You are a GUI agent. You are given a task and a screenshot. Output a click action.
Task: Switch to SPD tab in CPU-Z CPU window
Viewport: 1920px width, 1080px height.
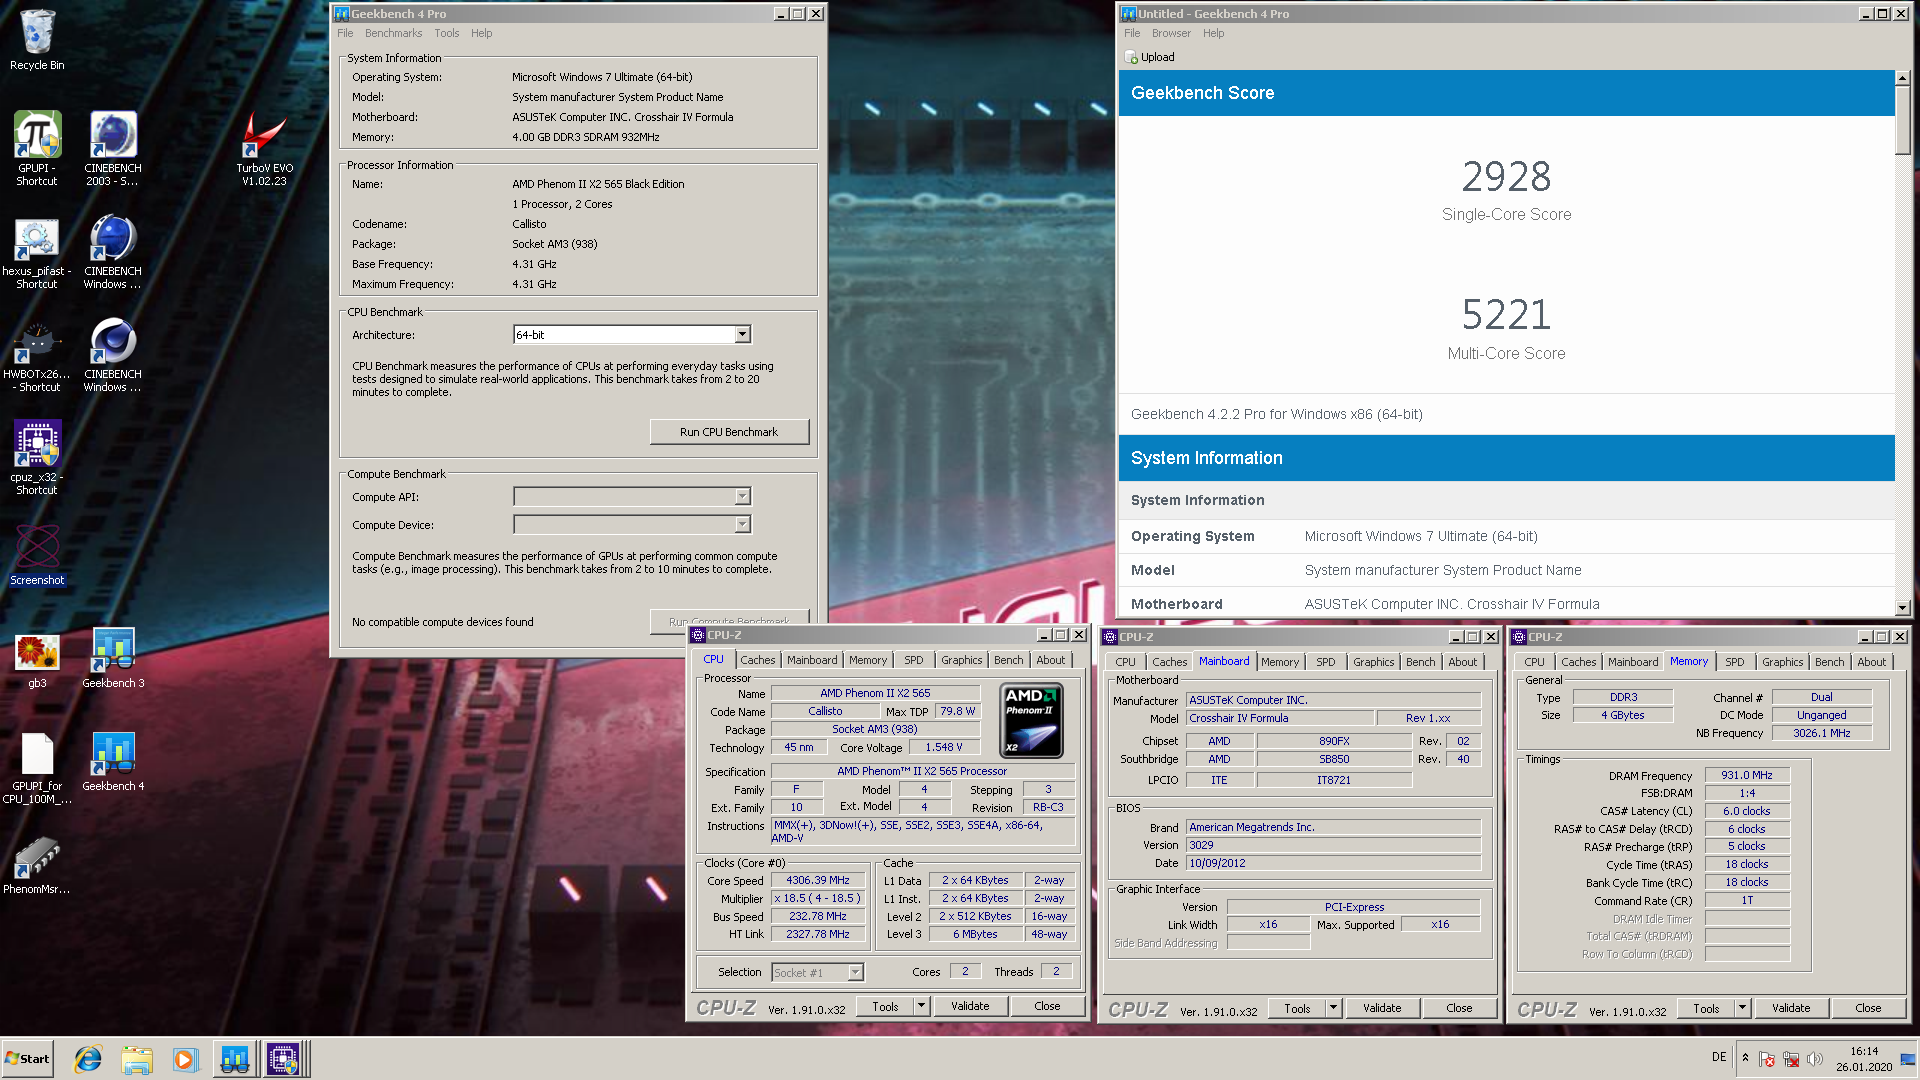pos(913,660)
